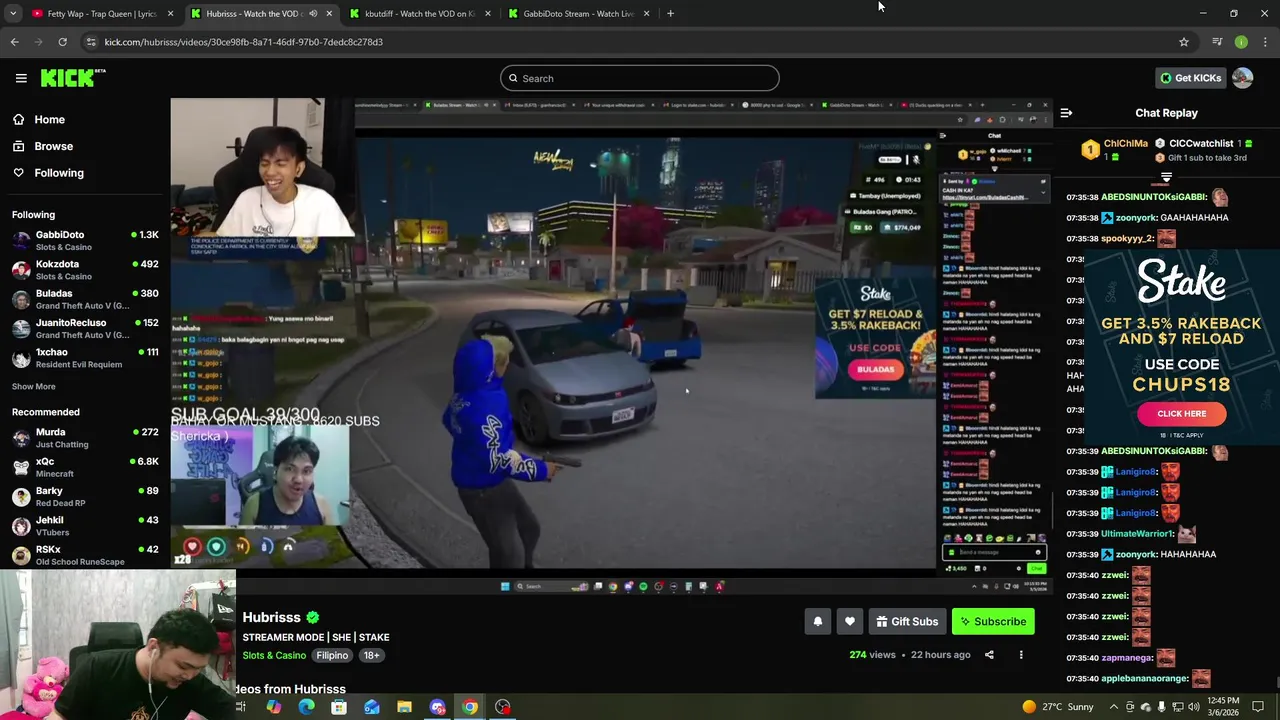Screen dimensions: 1280x720
Task: Click Slots & Casino category link
Action: [274, 655]
